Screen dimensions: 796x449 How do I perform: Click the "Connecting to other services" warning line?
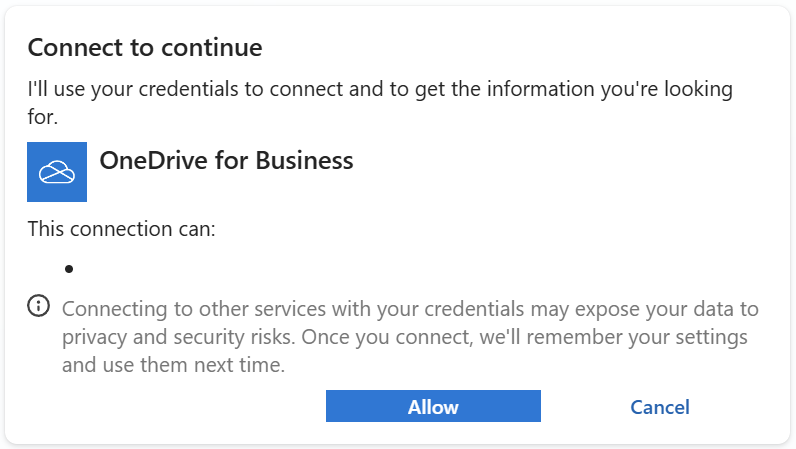coord(410,309)
